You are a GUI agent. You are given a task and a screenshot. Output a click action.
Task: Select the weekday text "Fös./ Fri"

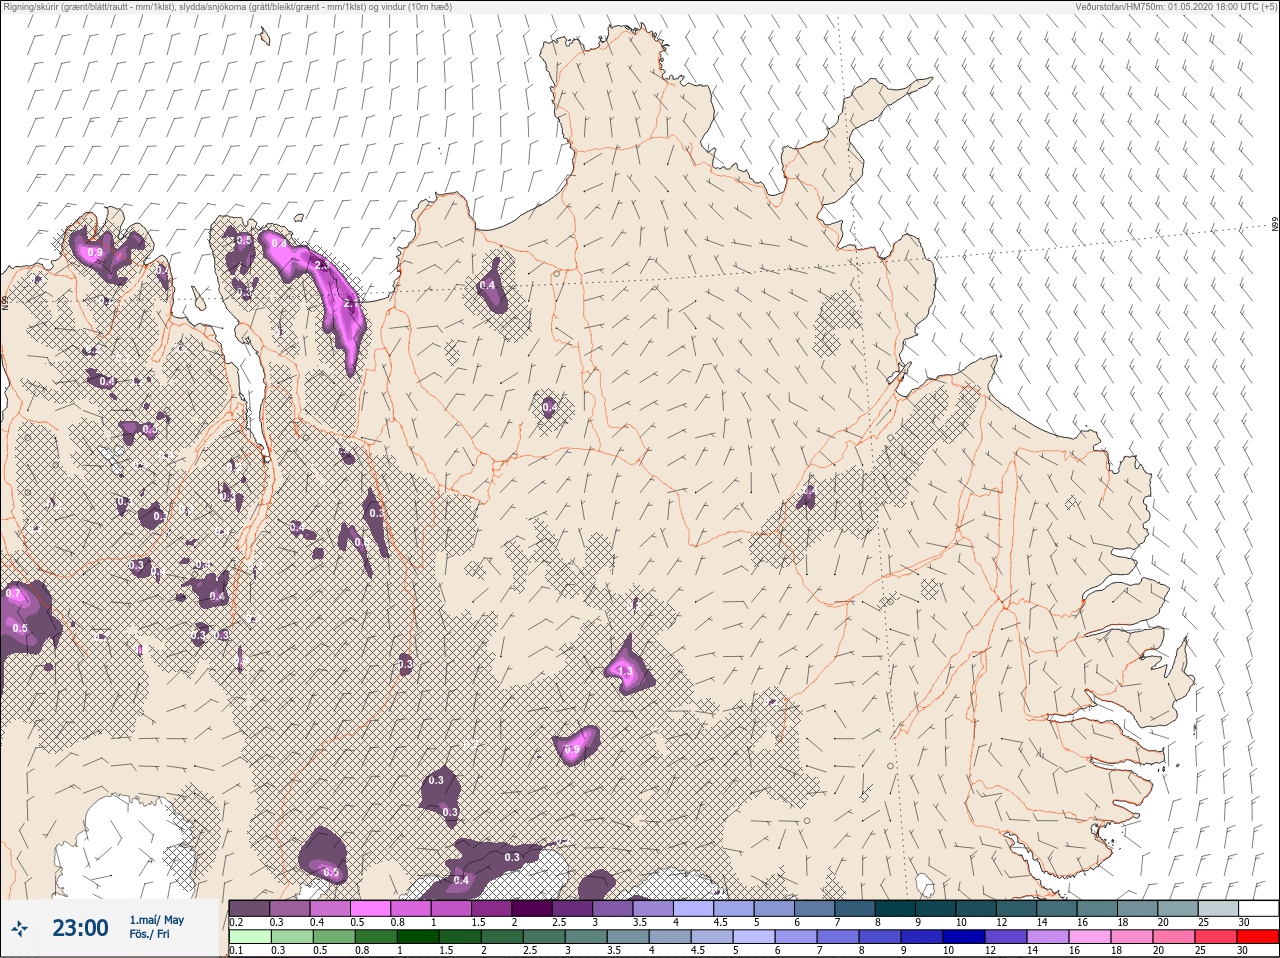point(149,936)
